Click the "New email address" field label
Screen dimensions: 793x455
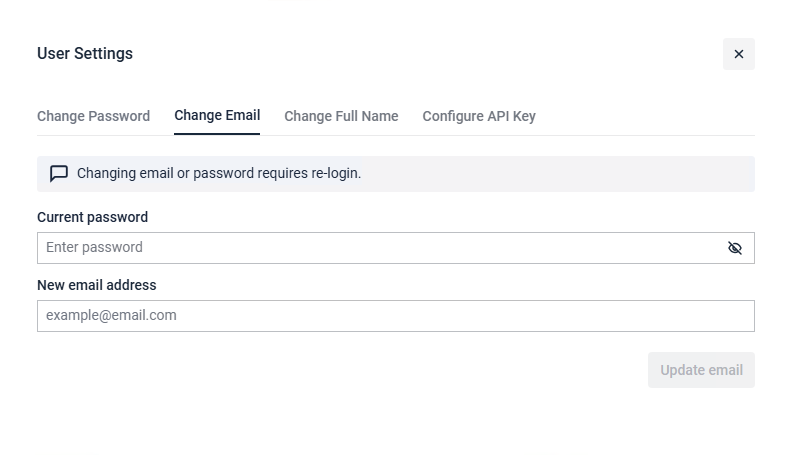pyautogui.click(x=97, y=285)
